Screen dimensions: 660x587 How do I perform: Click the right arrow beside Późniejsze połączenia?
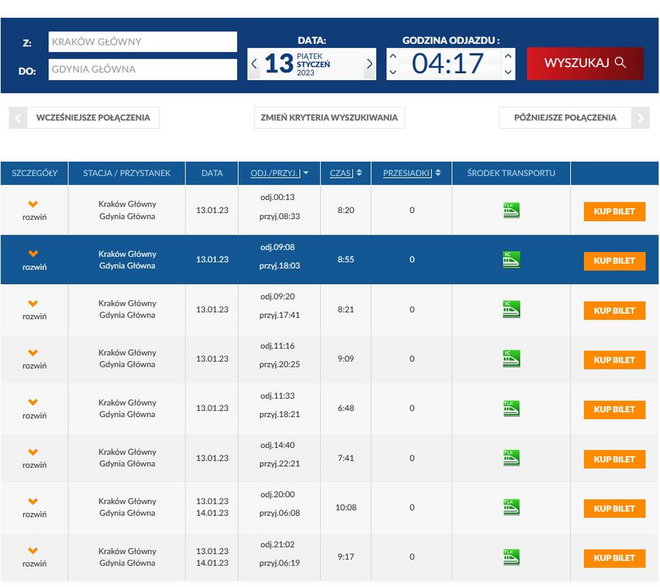pyautogui.click(x=640, y=118)
